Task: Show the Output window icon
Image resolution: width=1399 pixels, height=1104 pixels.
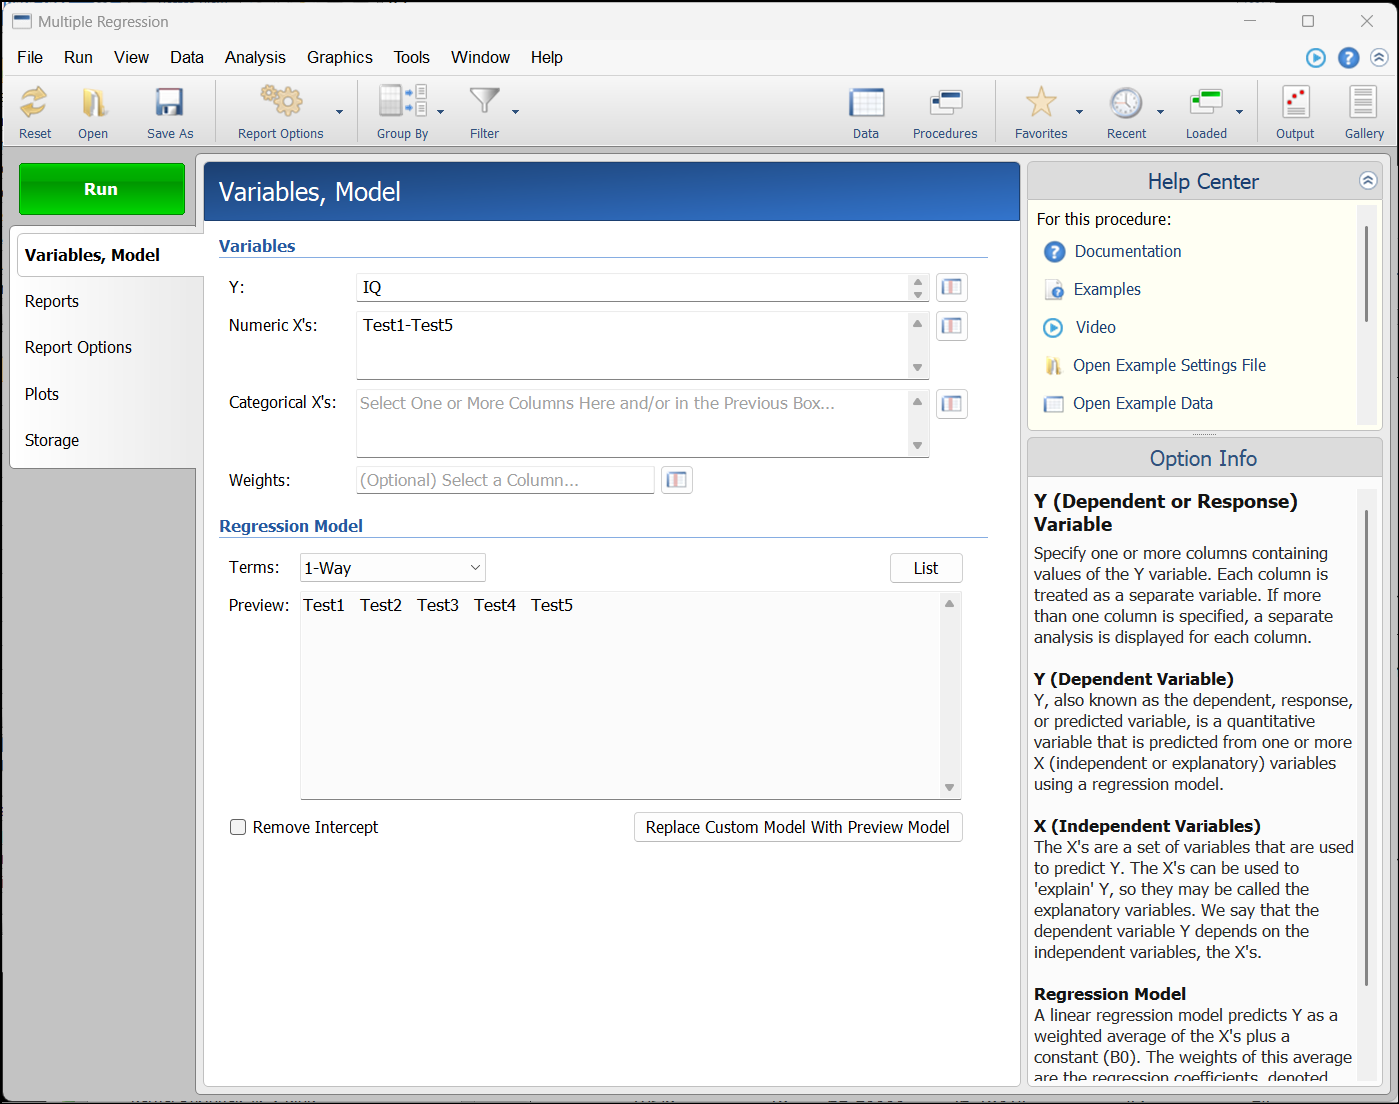Action: [1295, 103]
